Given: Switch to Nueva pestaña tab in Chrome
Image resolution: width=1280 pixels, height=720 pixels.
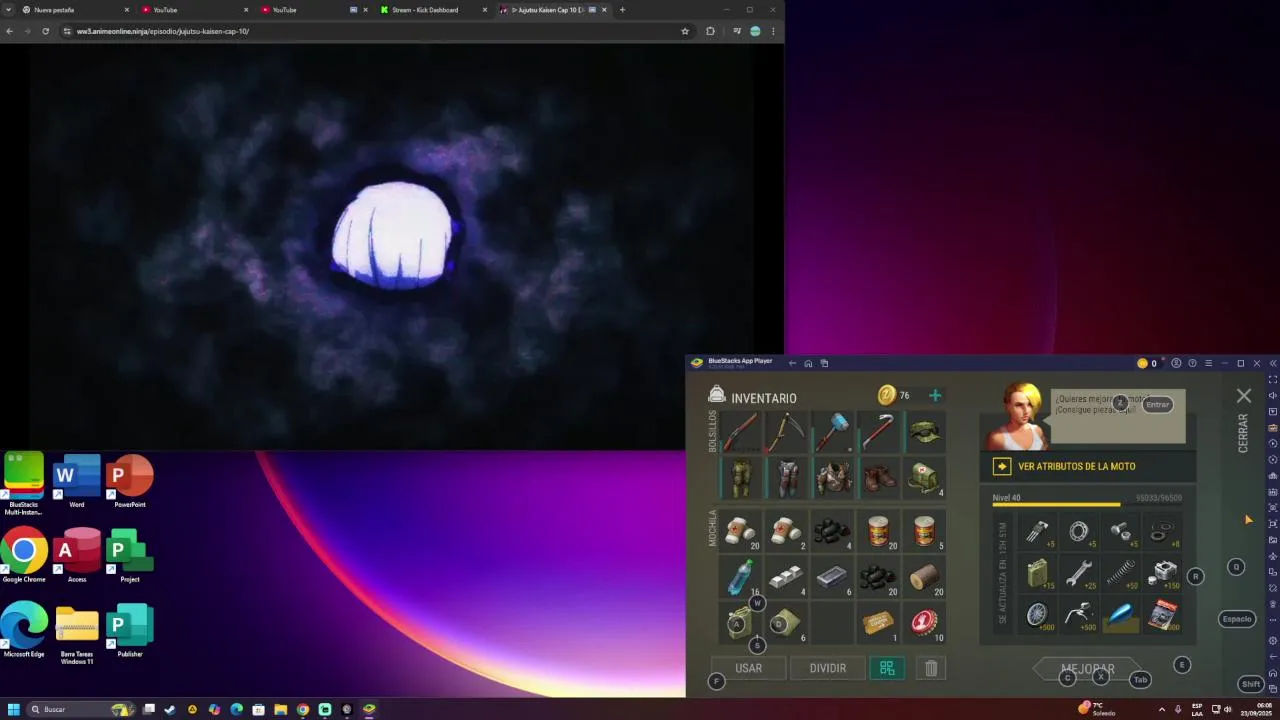Looking at the screenshot, I should click(x=75, y=10).
